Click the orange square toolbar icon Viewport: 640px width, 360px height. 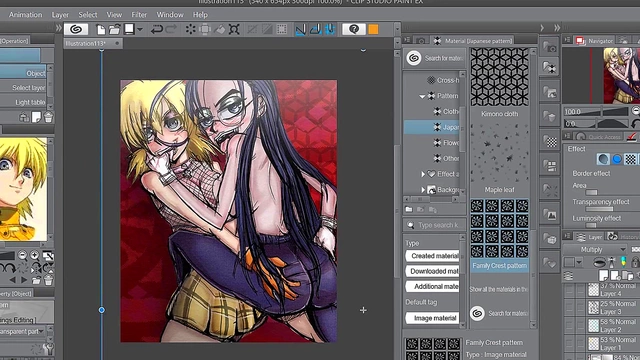pos(373,29)
